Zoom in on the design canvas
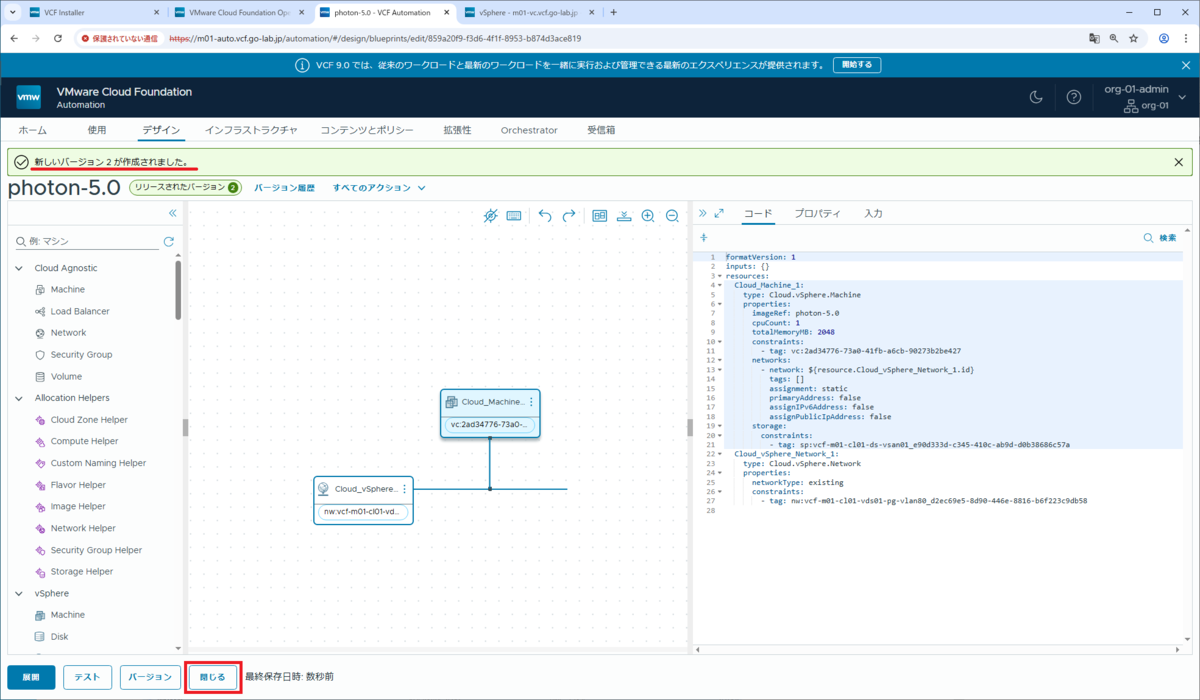Screen dimensions: 1200x700 coord(648,215)
